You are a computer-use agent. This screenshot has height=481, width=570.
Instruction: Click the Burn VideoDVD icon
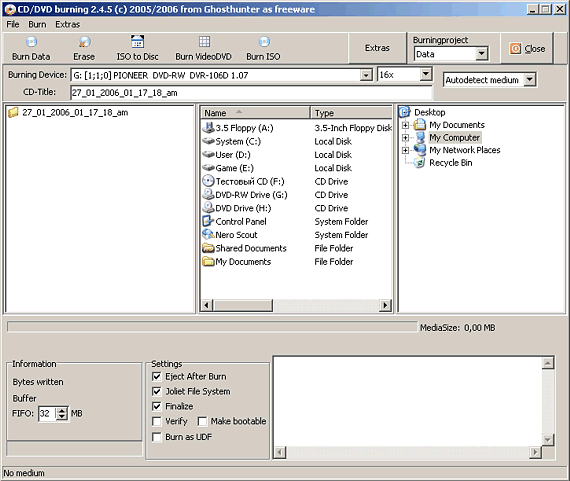click(x=204, y=41)
